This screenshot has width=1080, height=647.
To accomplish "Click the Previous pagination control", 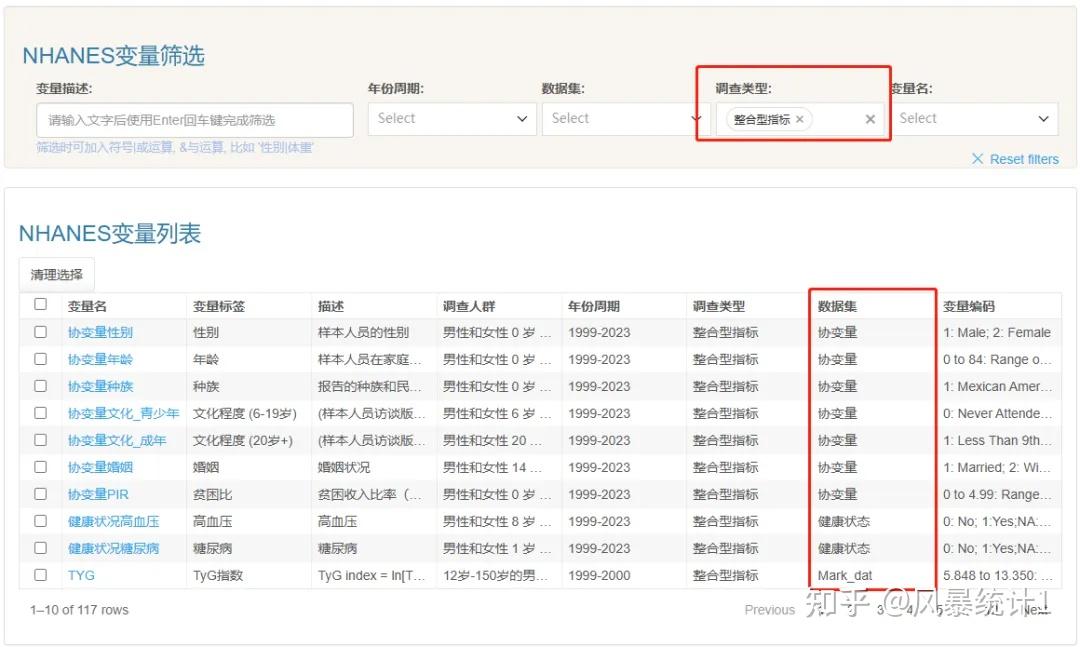I will [769, 609].
